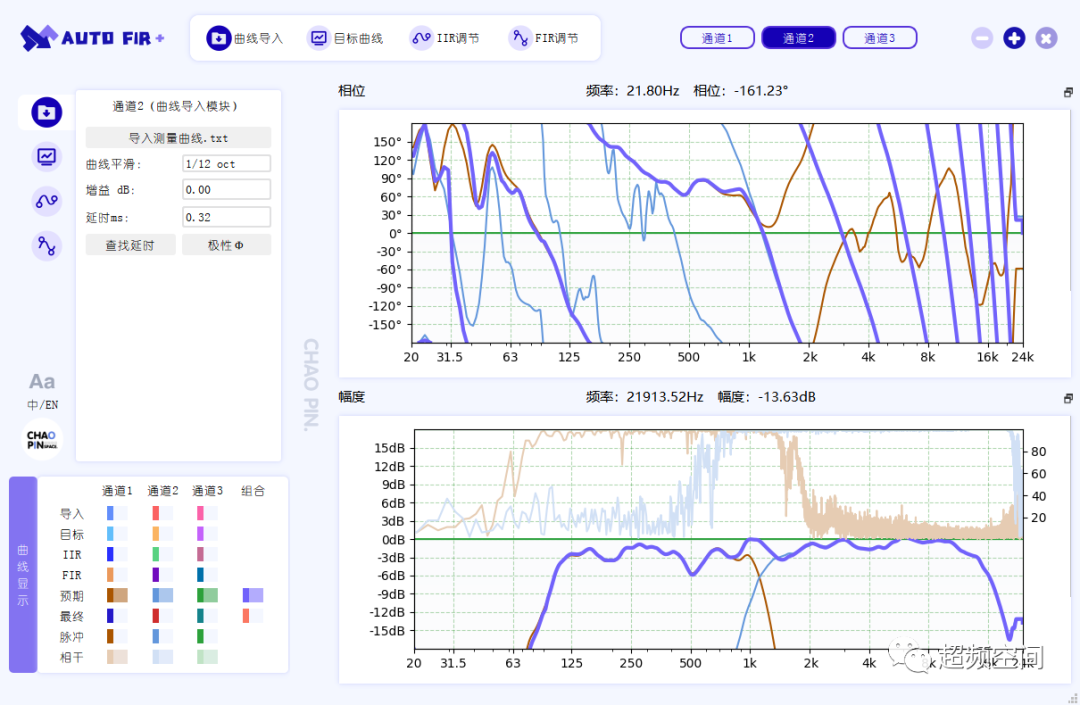This screenshot has height=705, width=1080.
Task: Toggle 通道3 IIR curve visibility
Action: pyautogui.click(x=207, y=554)
